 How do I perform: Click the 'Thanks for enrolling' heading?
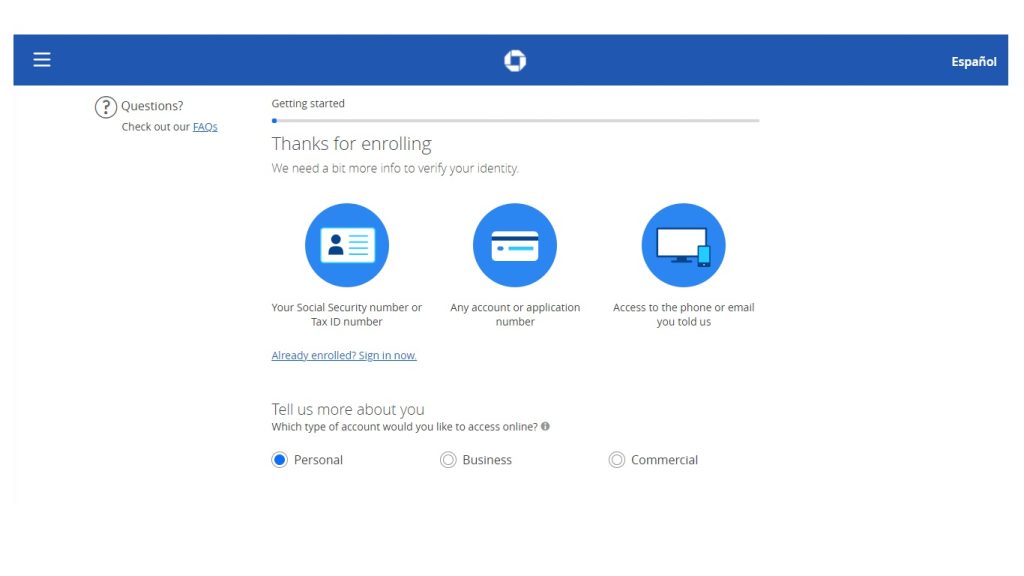pyautogui.click(x=351, y=144)
